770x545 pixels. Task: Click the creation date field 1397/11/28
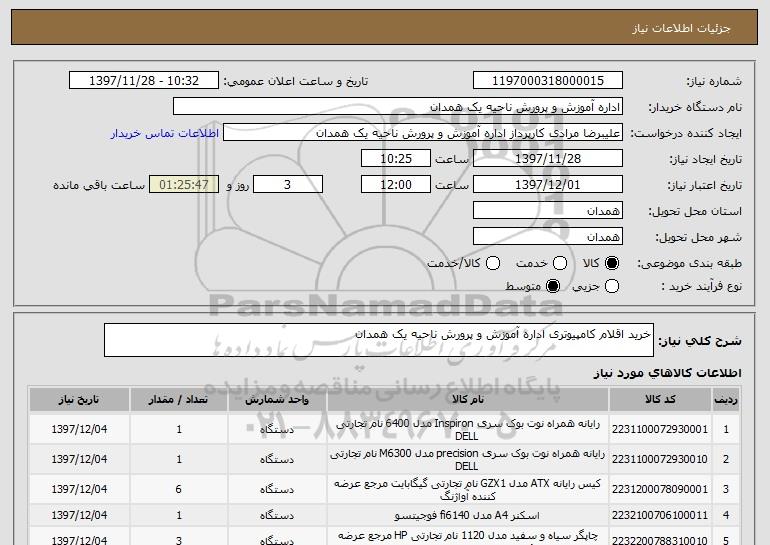pyautogui.click(x=548, y=159)
